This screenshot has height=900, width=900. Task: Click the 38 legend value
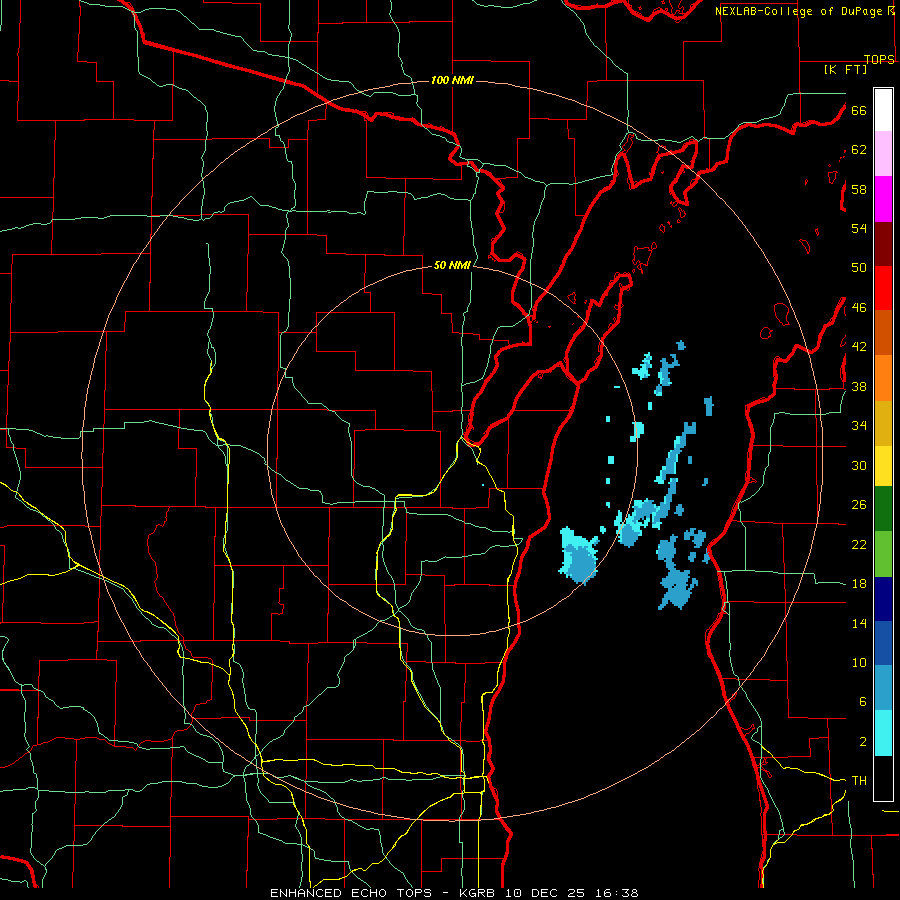point(859,386)
